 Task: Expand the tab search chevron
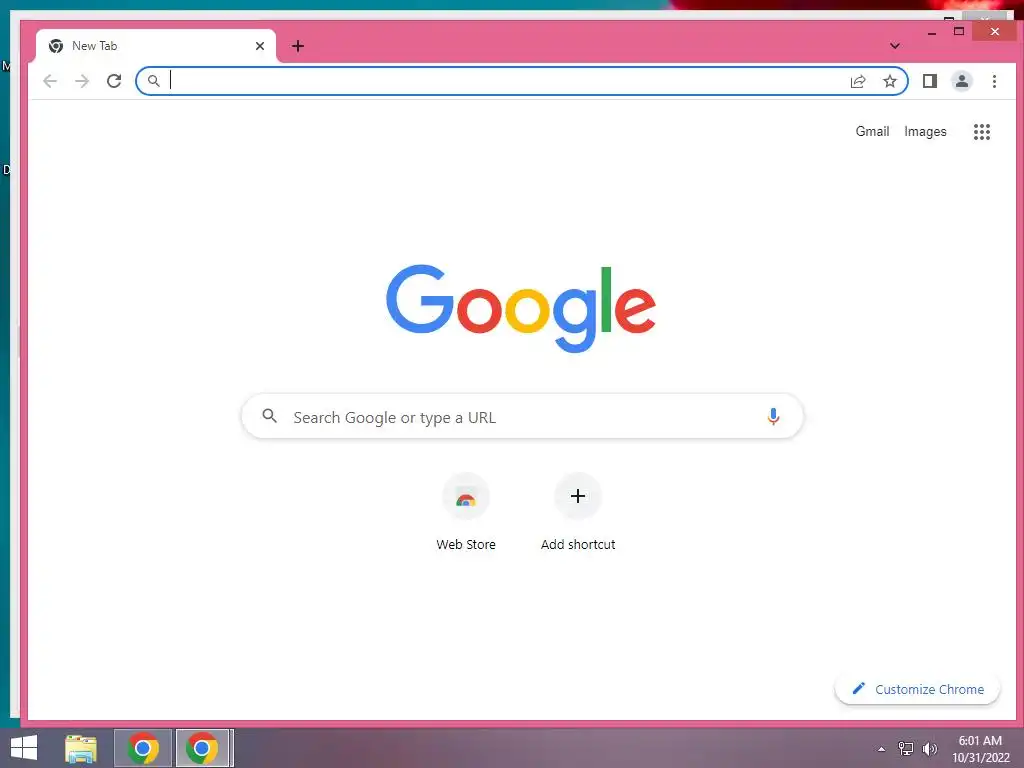[895, 46]
